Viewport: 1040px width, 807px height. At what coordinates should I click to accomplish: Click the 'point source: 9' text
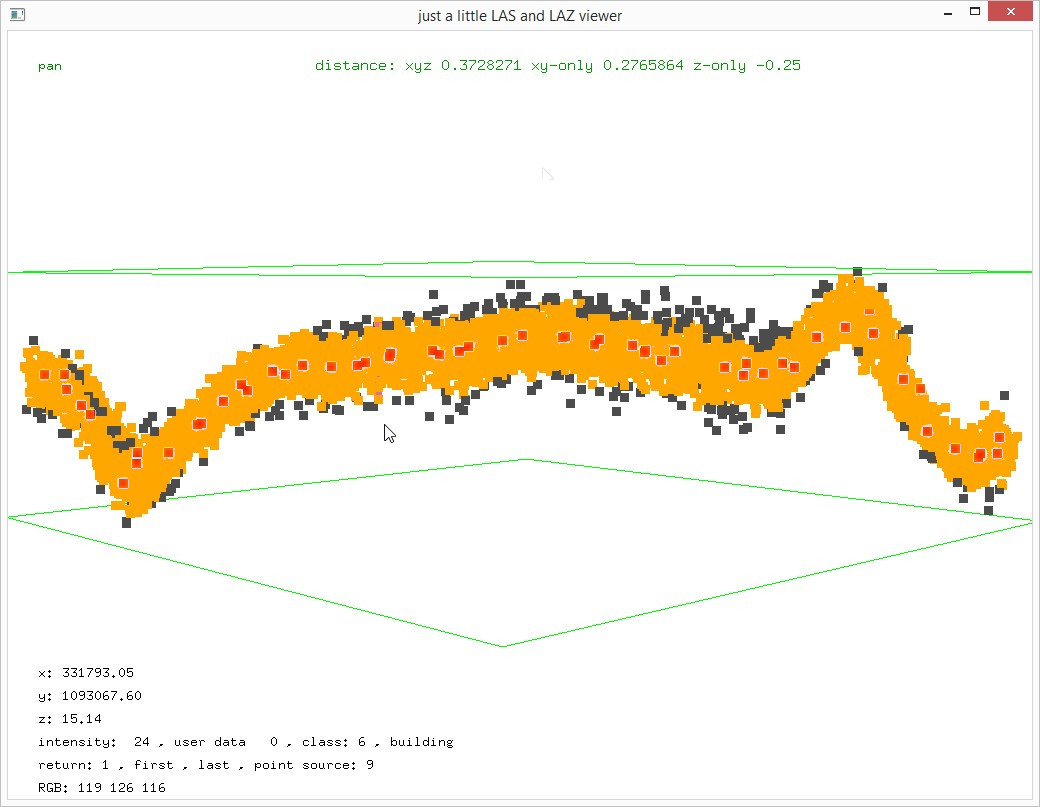click(x=314, y=765)
